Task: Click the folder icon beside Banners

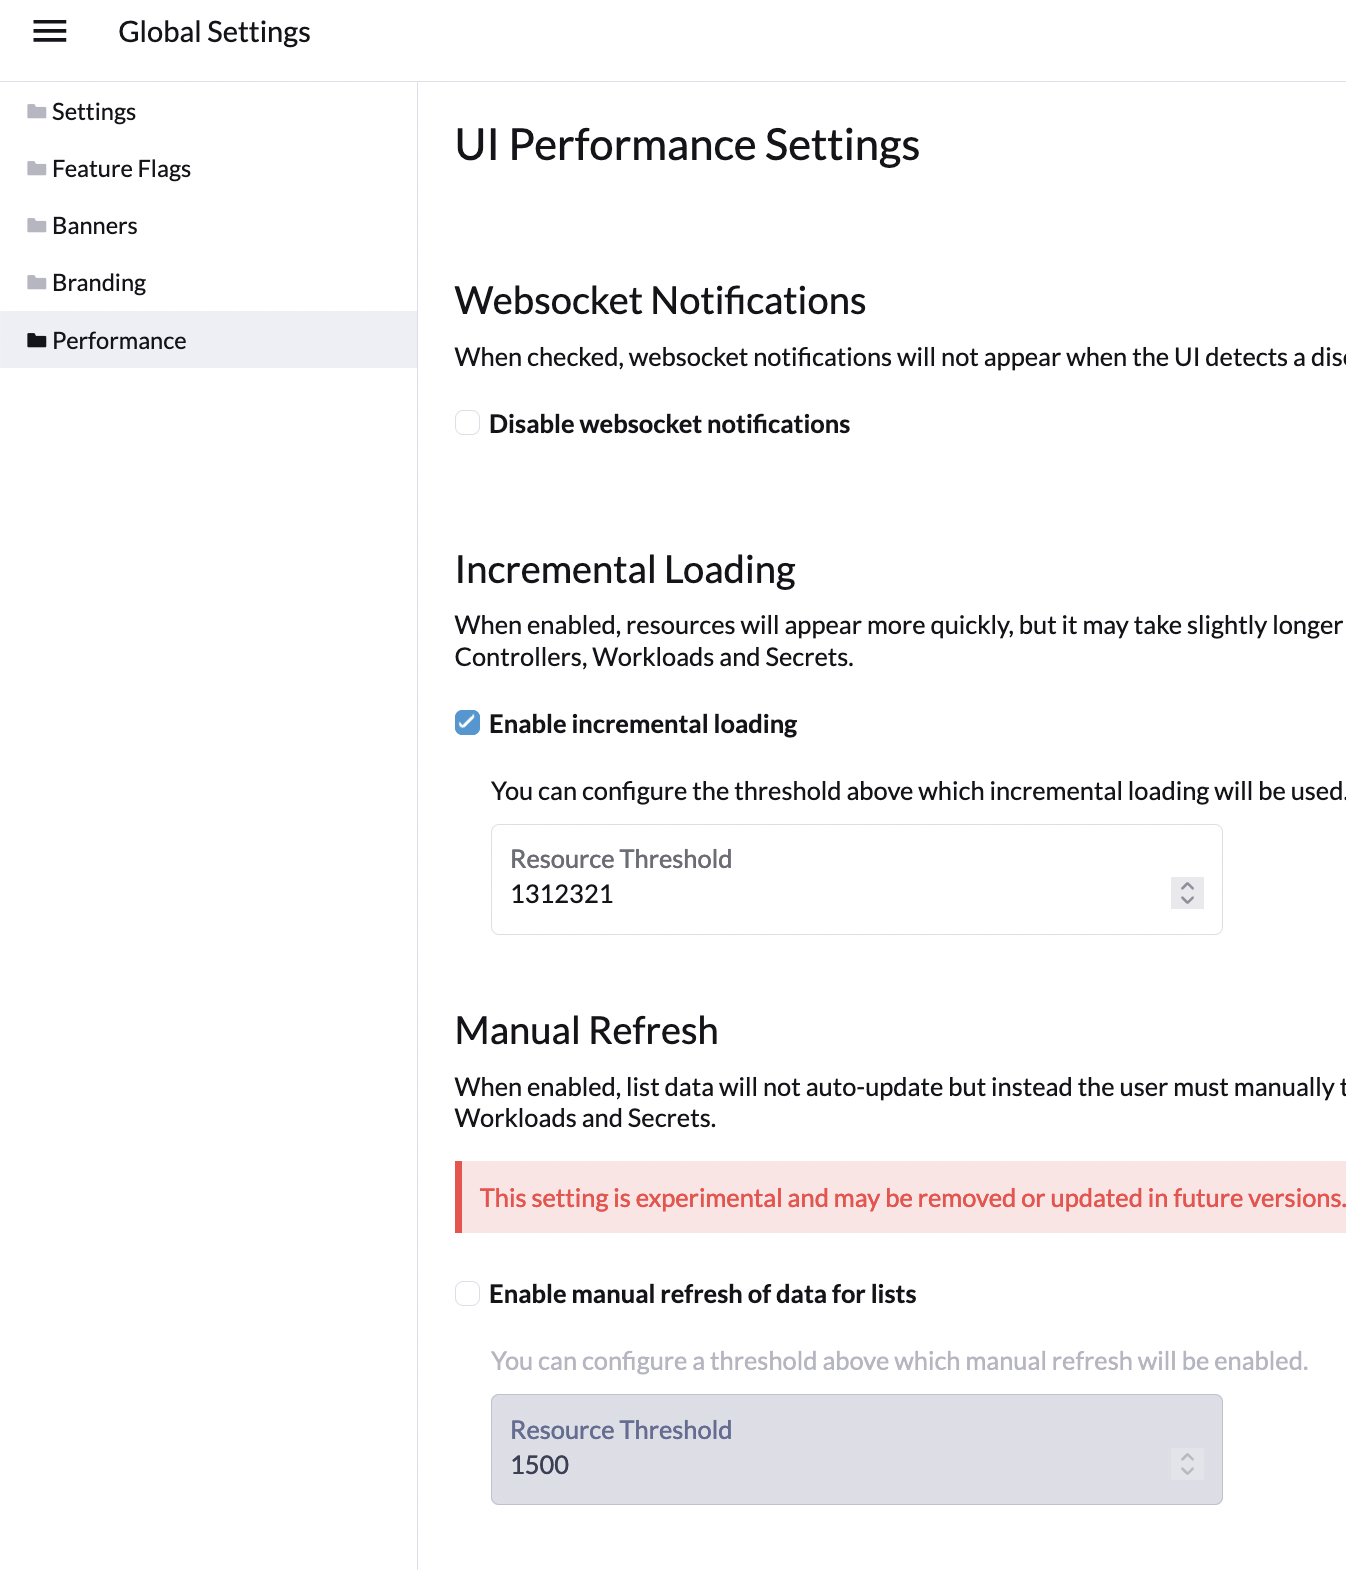Action: pos(35,225)
